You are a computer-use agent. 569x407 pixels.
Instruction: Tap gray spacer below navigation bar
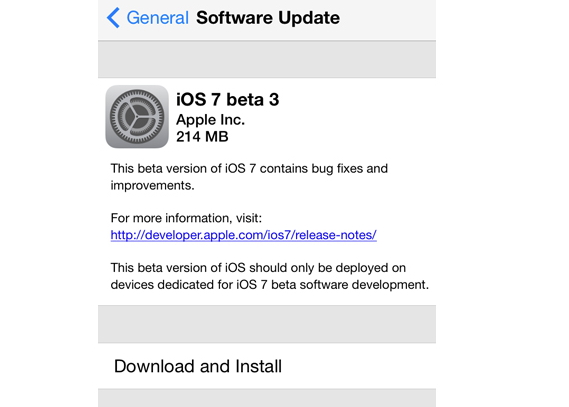(x=267, y=59)
